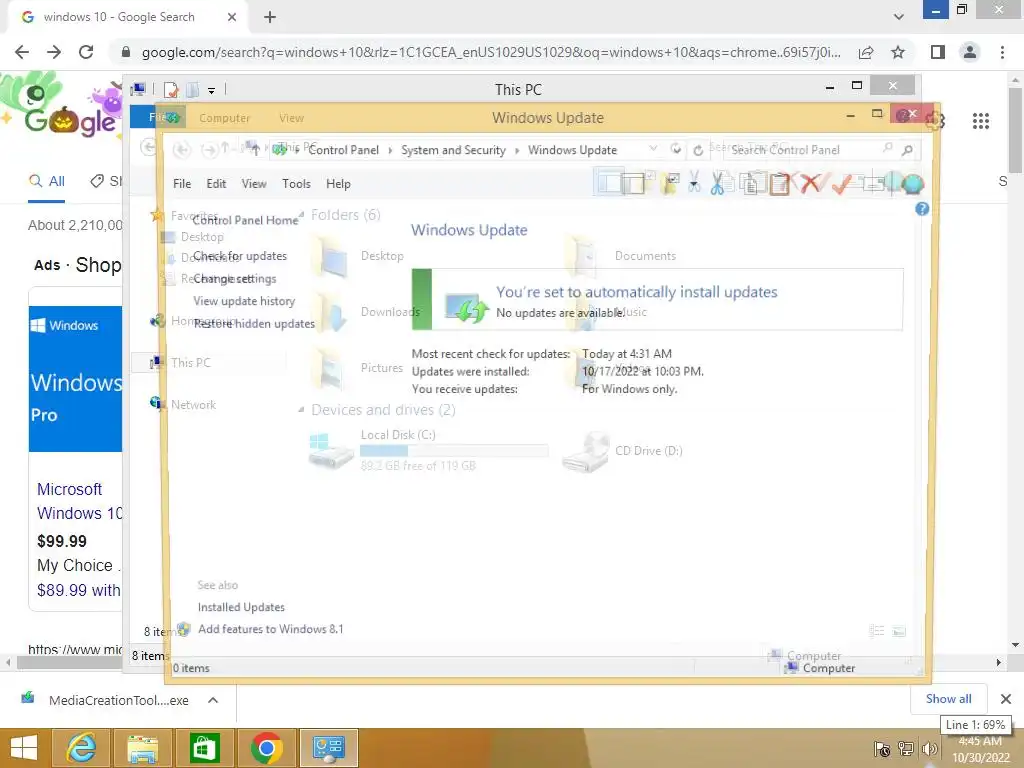Click the System and Security breadcrumb
This screenshot has height=768, width=1024.
(453, 150)
